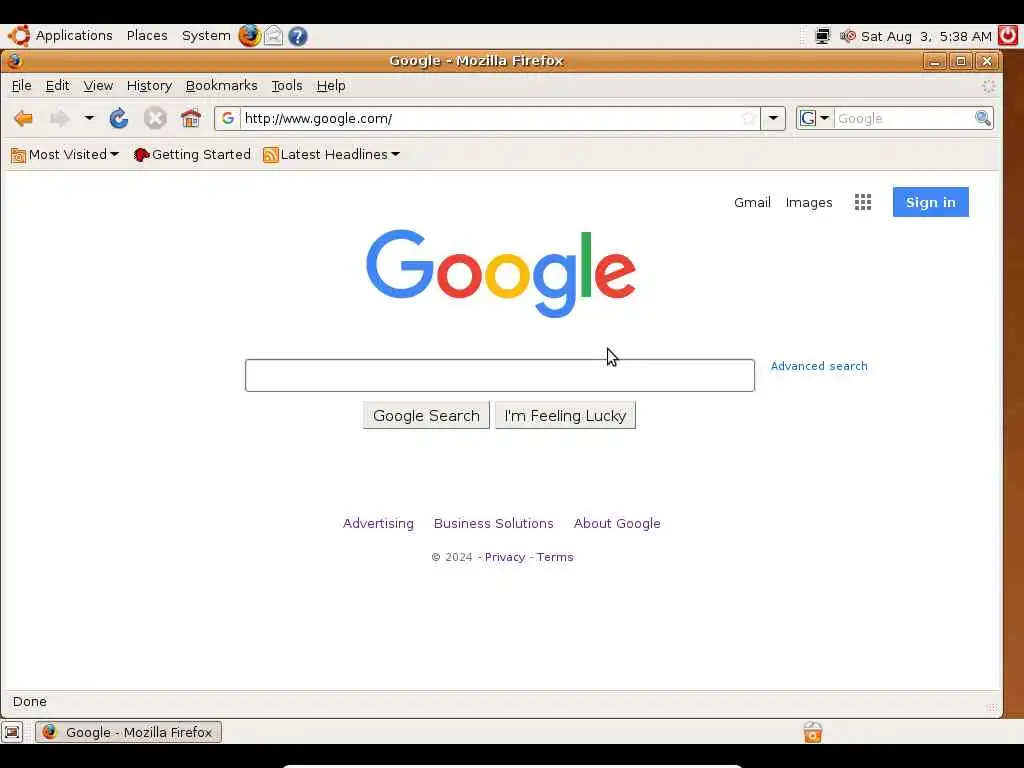Viewport: 1024px width, 768px height.
Task: Click the date and time clock
Action: (926, 37)
